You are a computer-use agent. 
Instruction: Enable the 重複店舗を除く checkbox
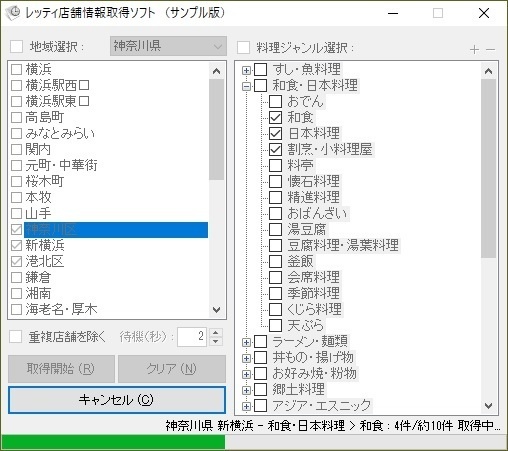16,336
